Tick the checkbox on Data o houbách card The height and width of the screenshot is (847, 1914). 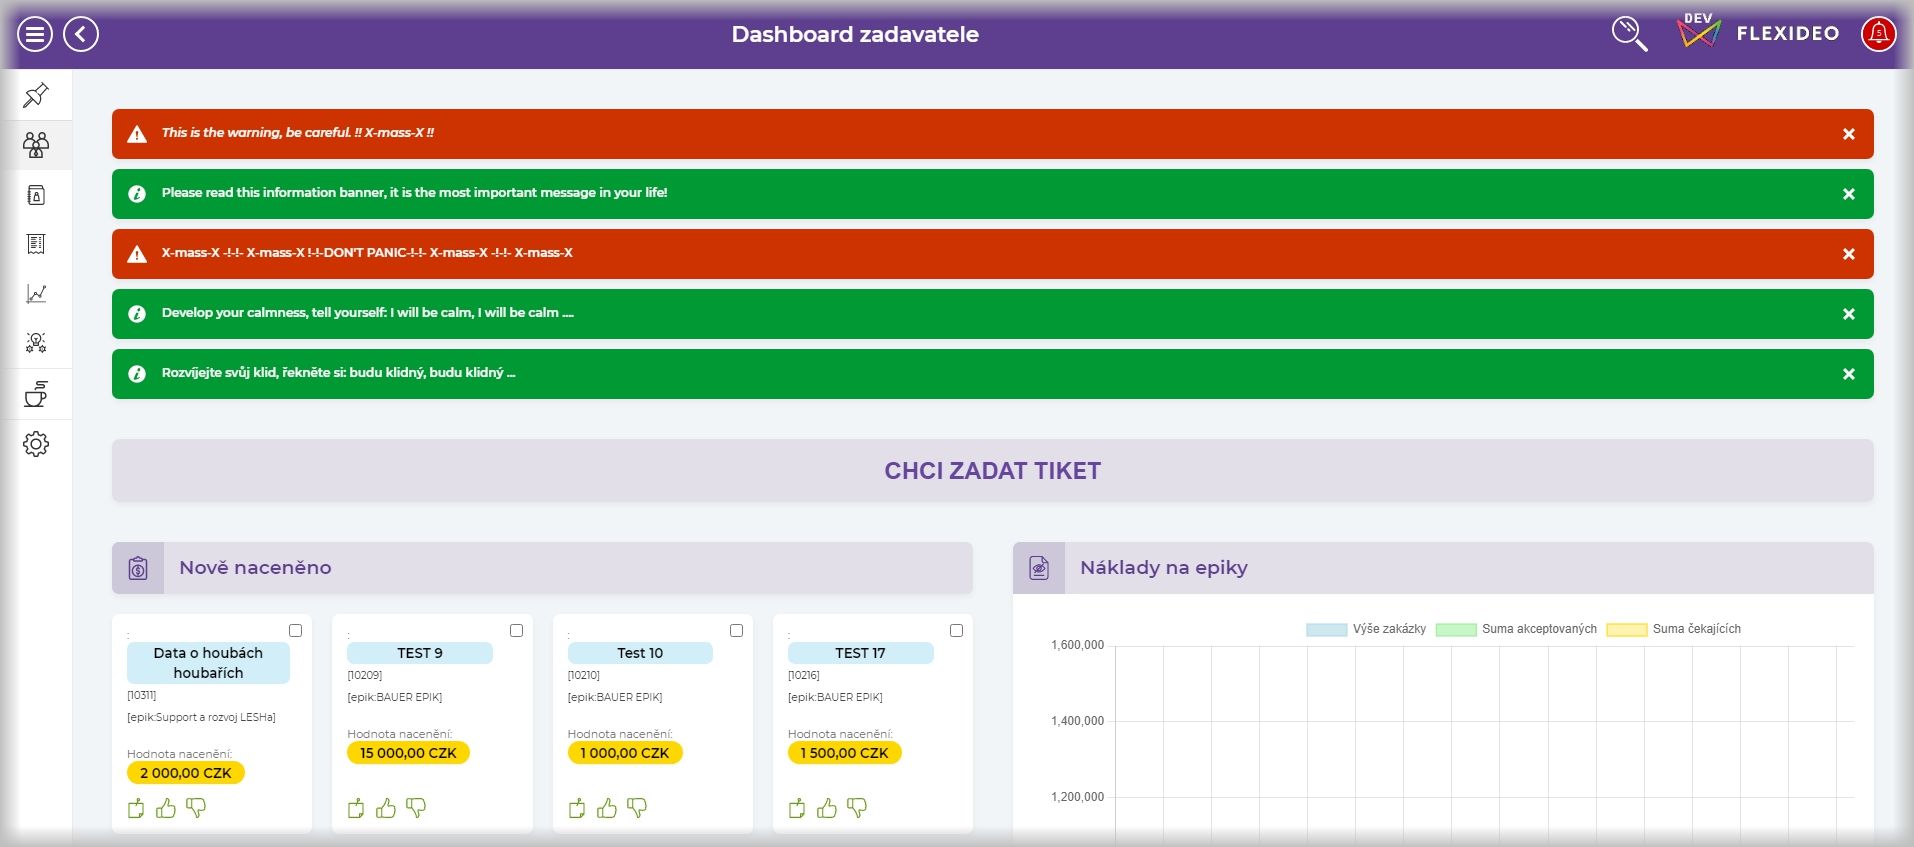(295, 630)
